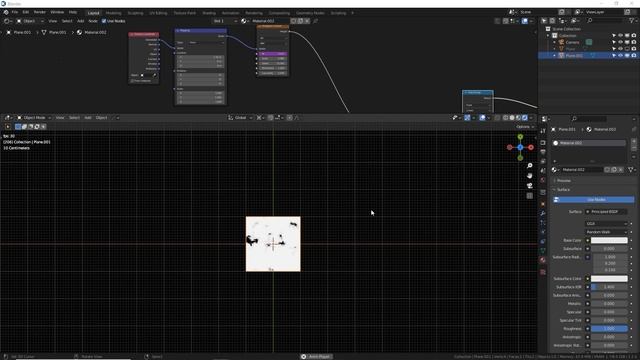Open the viewport Options dropdown

coord(525,127)
